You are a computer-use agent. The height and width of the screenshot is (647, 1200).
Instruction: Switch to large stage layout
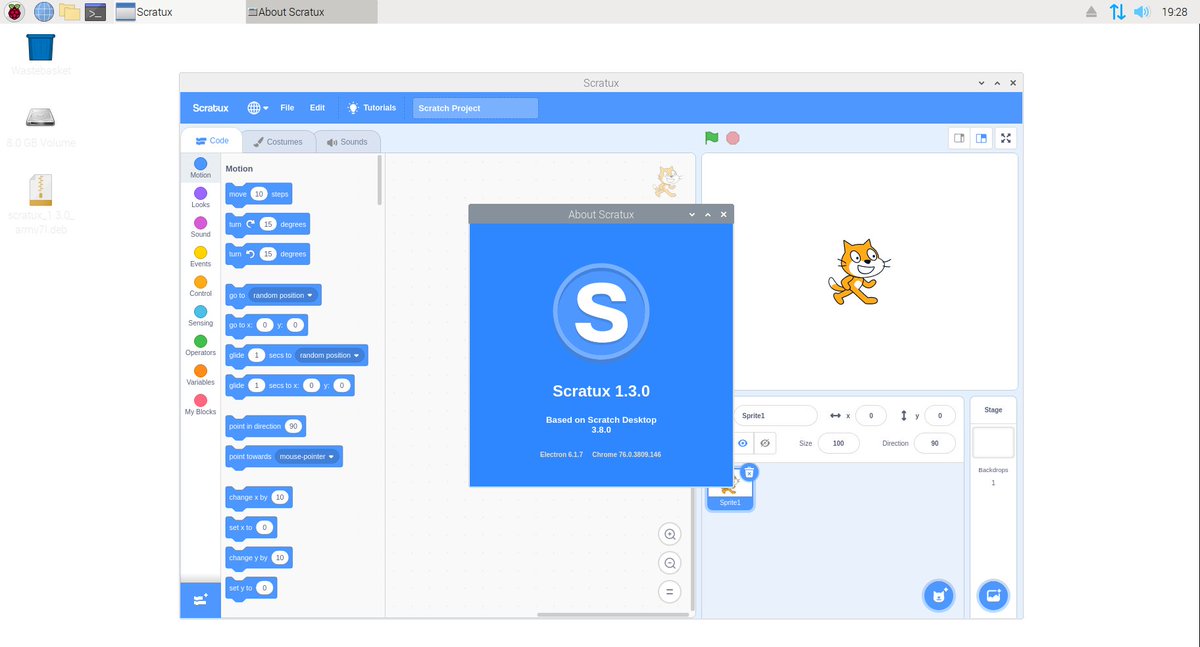click(982, 139)
